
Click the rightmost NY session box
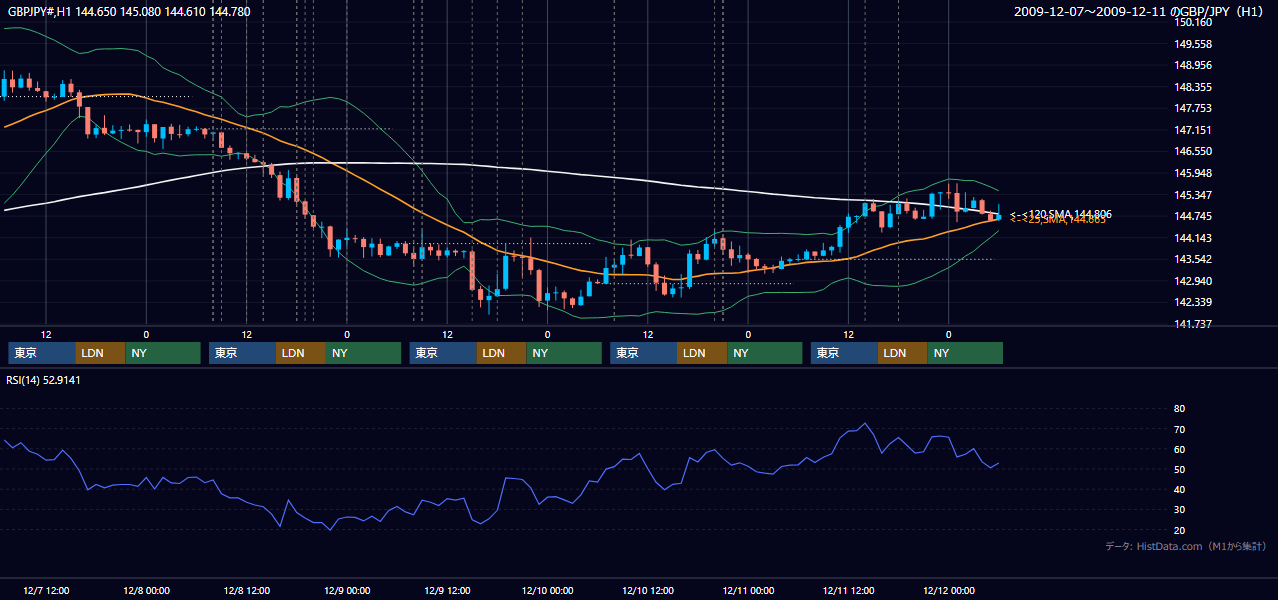click(x=966, y=353)
